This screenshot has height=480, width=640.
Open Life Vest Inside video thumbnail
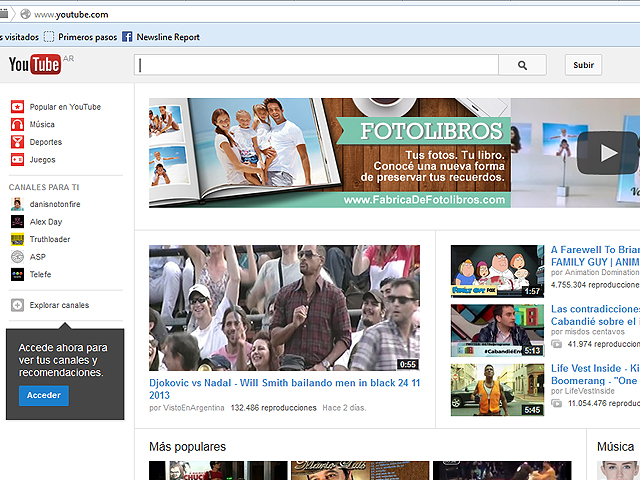tap(497, 389)
